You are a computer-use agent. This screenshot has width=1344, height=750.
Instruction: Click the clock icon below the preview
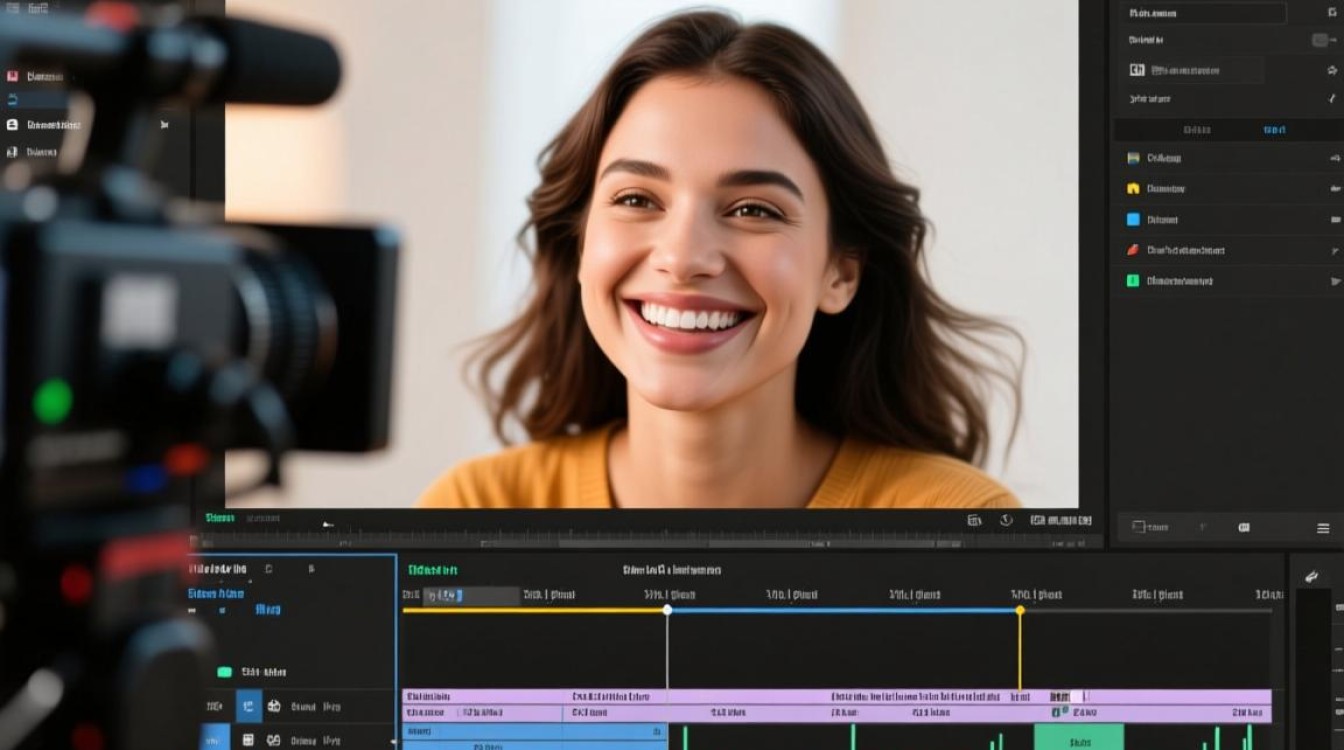tap(1006, 520)
